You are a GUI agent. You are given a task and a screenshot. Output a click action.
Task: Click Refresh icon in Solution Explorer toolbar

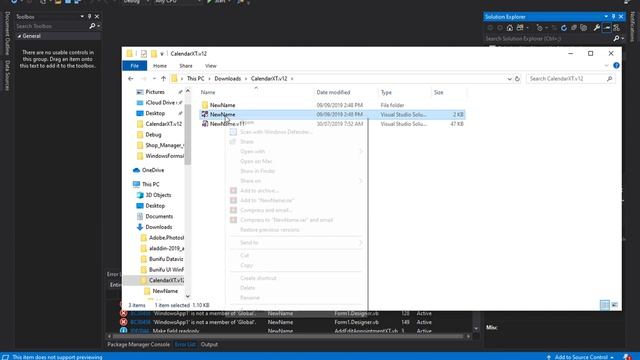click(x=564, y=28)
